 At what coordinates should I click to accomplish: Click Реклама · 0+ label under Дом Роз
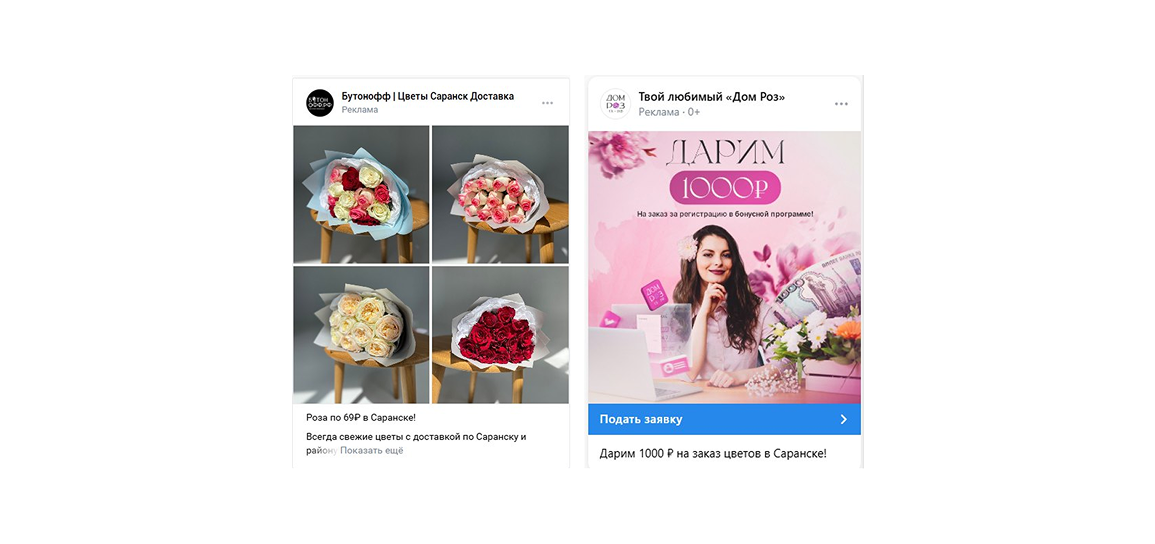[x=669, y=112]
